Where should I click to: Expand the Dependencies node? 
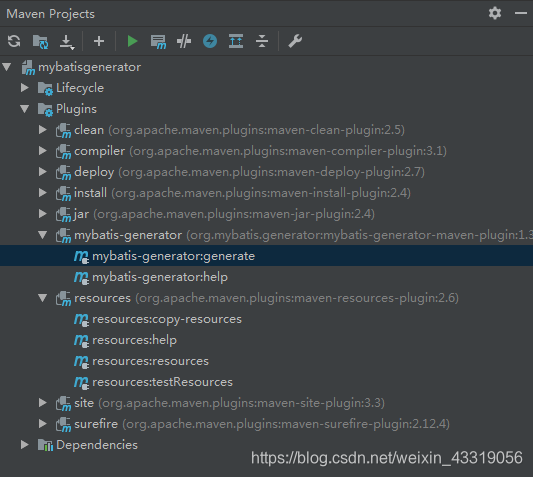pyautogui.click(x=24, y=445)
